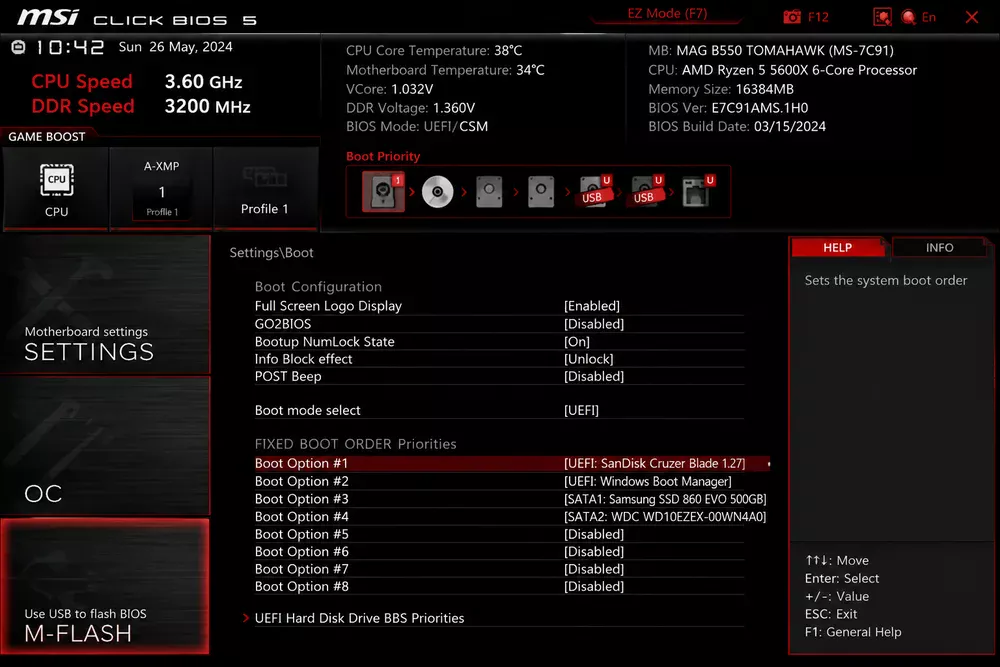
Task: Change the Bootup NumLock State value
Action: click(x=577, y=342)
